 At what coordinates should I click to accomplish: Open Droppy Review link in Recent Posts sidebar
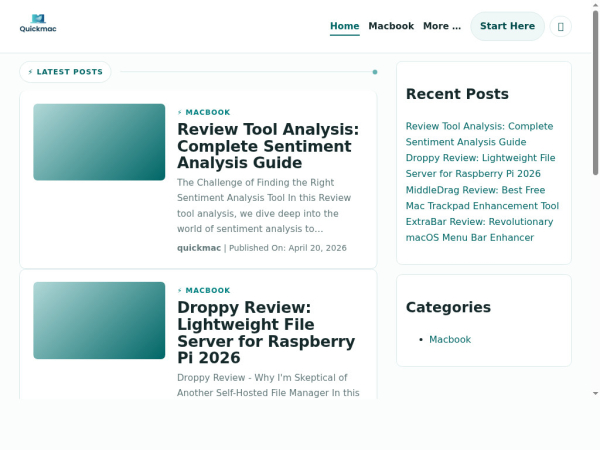tap(480, 166)
